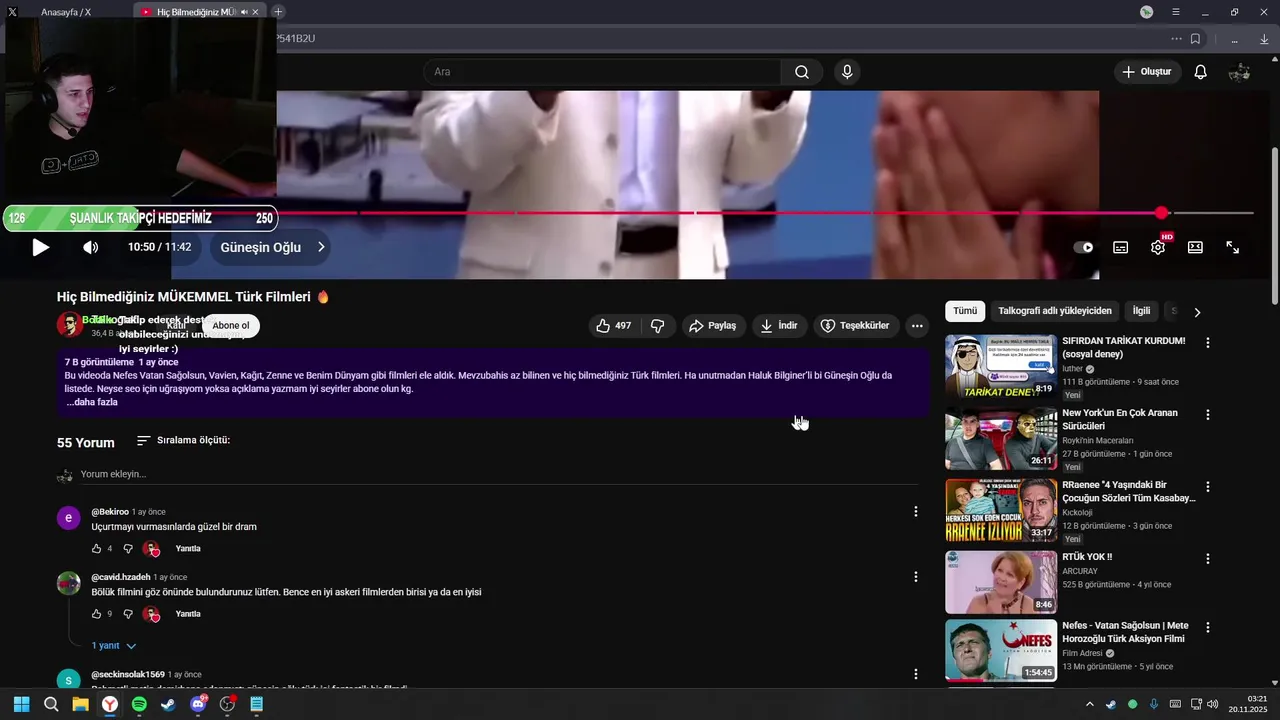The height and width of the screenshot is (720, 1280).
Task: Select Talkografi adlı yükleyiciden chip
Action: tap(1055, 311)
